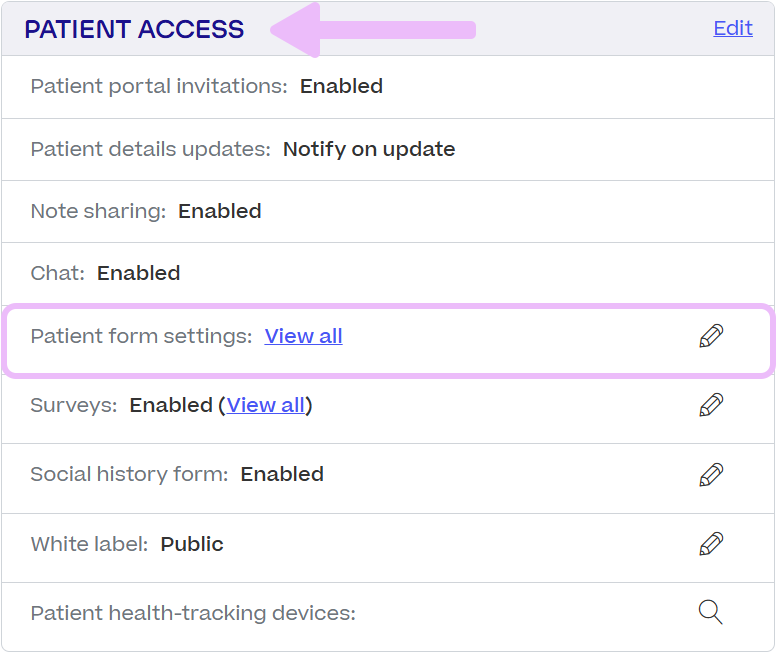Edit Surveys using the pencil icon
Screen dimensions: 776x653
coord(711,405)
